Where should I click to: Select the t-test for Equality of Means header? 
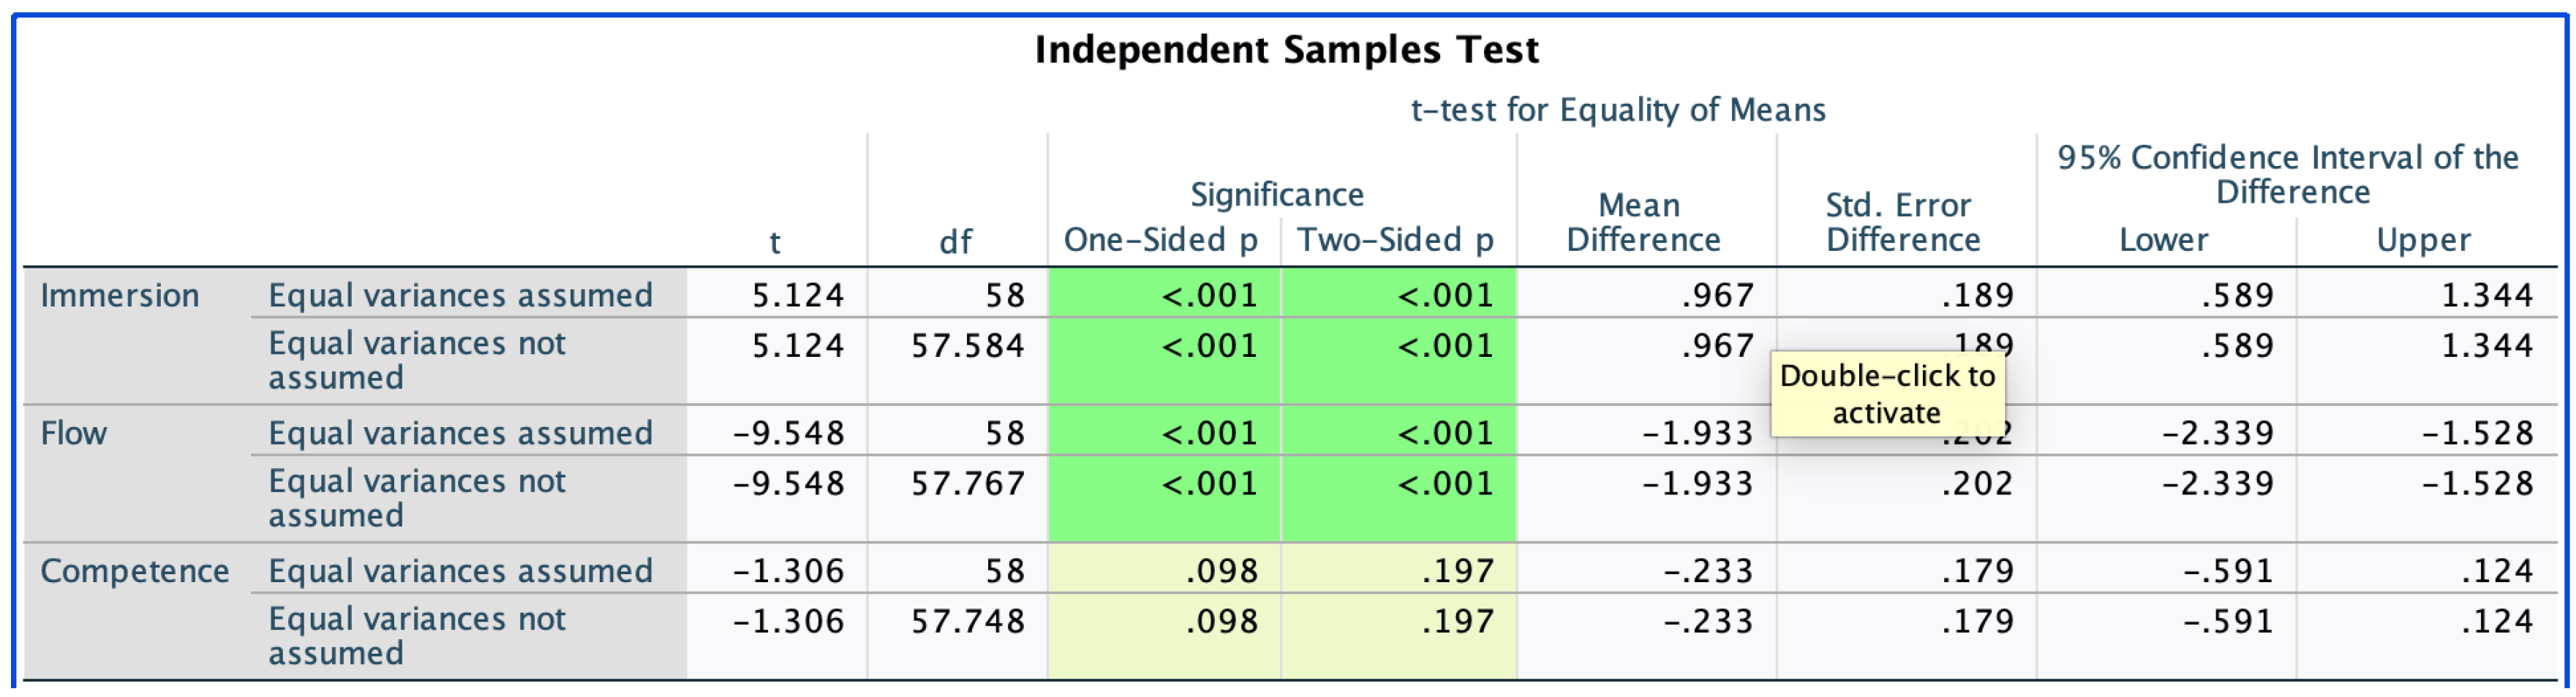click(x=1617, y=110)
